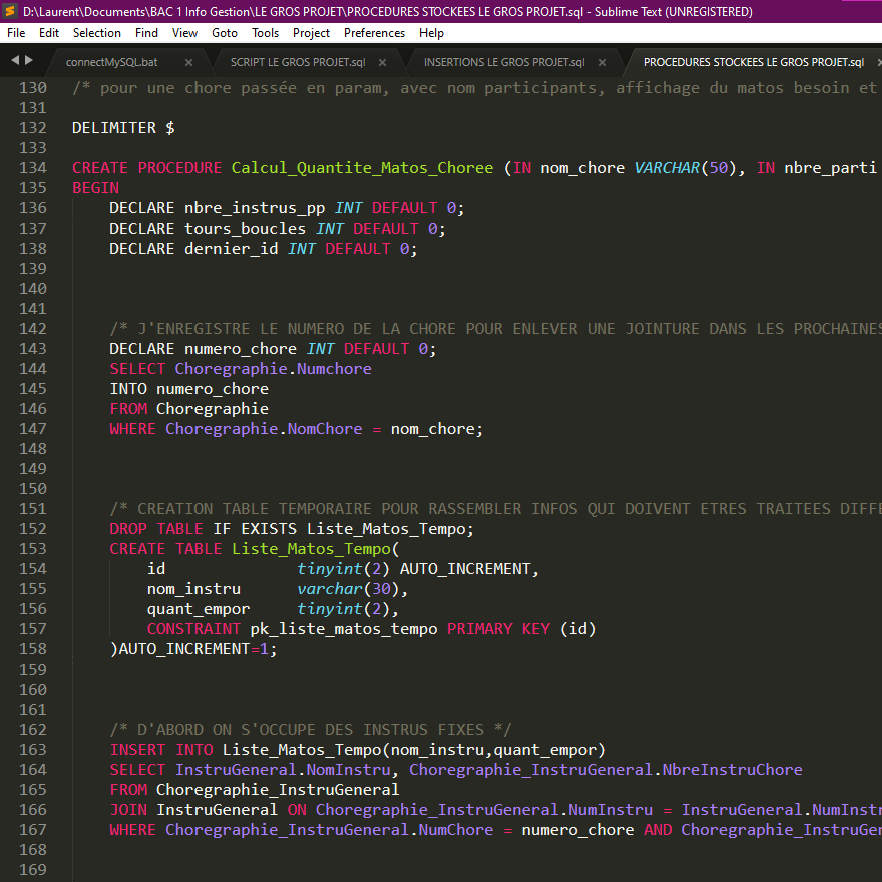Open the Edit menu
The height and width of the screenshot is (882, 882).
[49, 33]
